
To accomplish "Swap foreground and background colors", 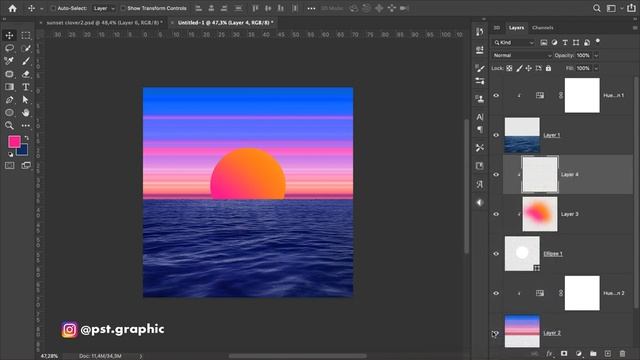I will click(27, 138).
